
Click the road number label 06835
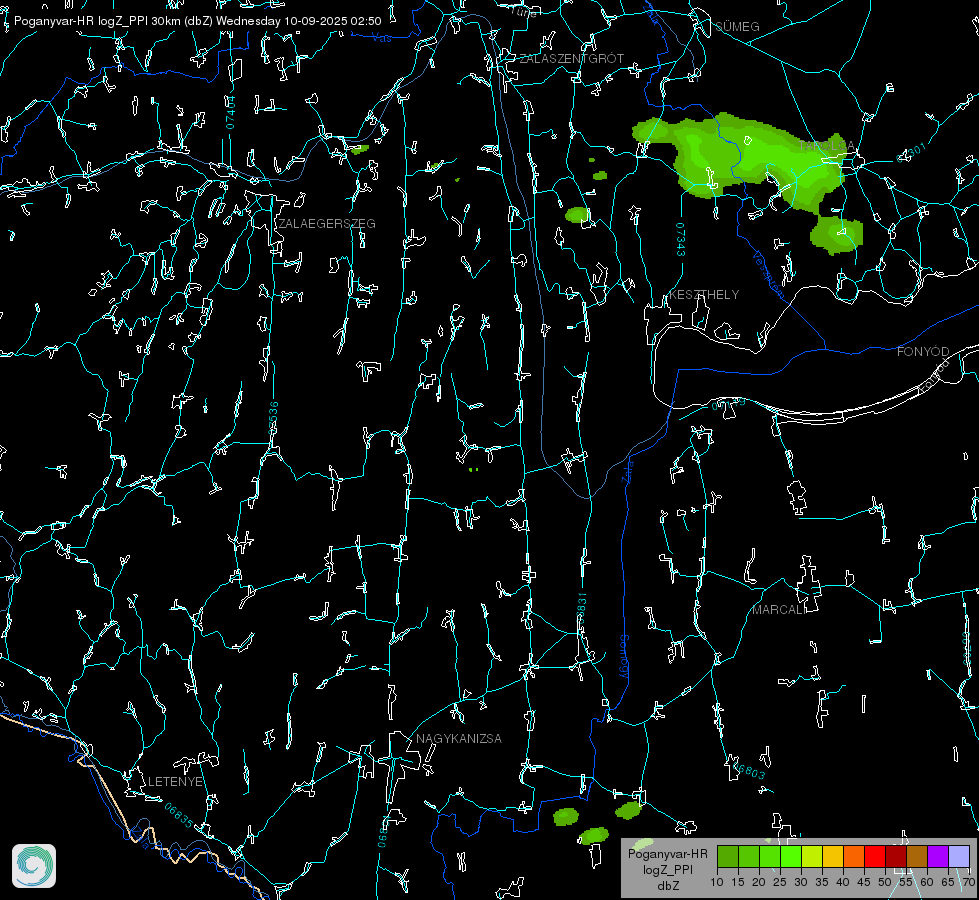(179, 815)
